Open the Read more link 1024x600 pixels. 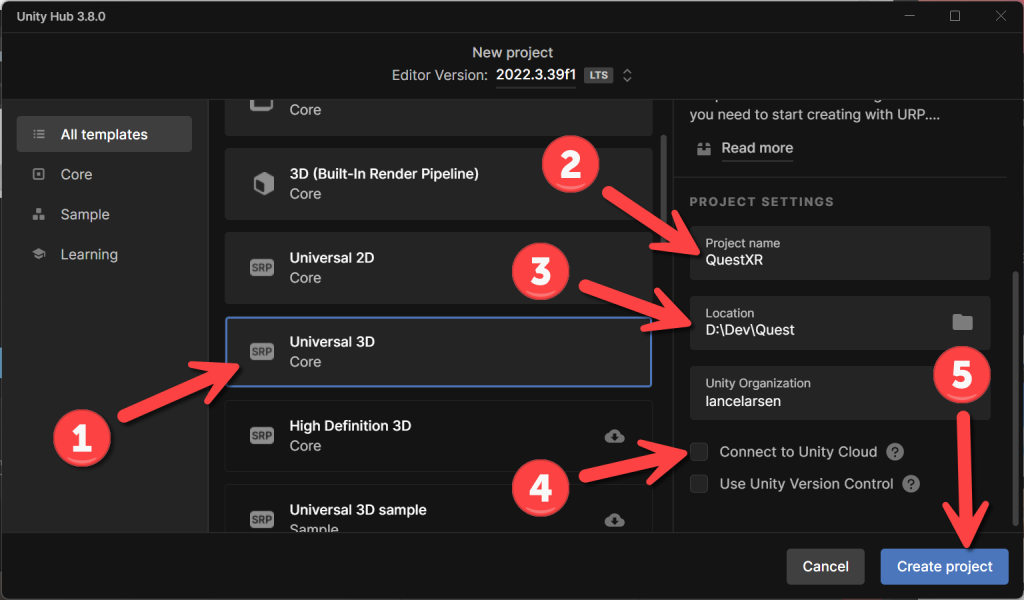757,148
